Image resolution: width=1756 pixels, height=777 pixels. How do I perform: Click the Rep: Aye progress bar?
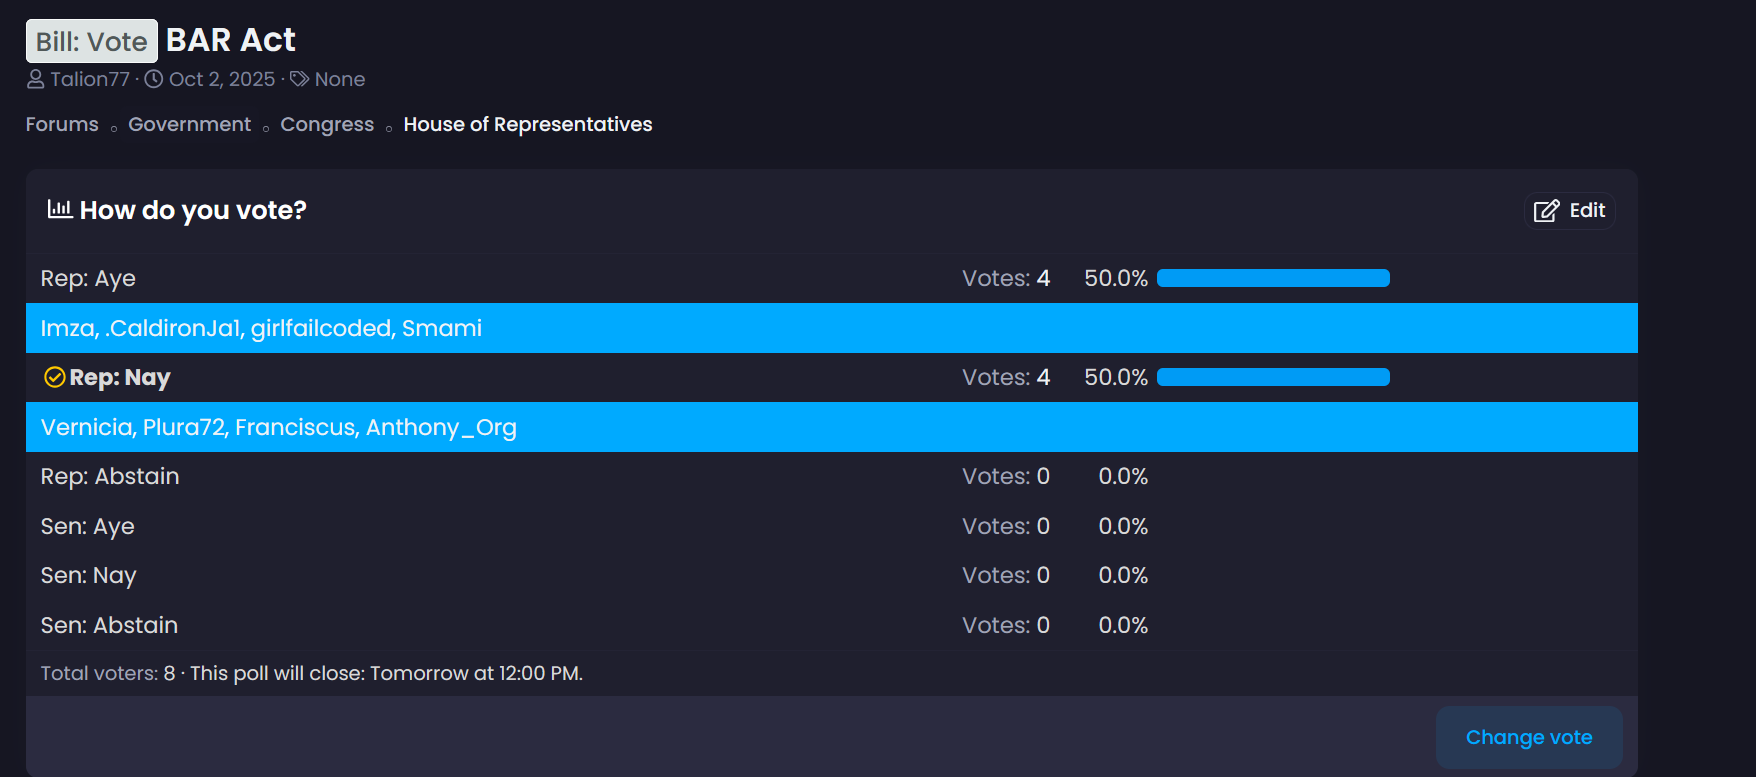(x=1273, y=278)
